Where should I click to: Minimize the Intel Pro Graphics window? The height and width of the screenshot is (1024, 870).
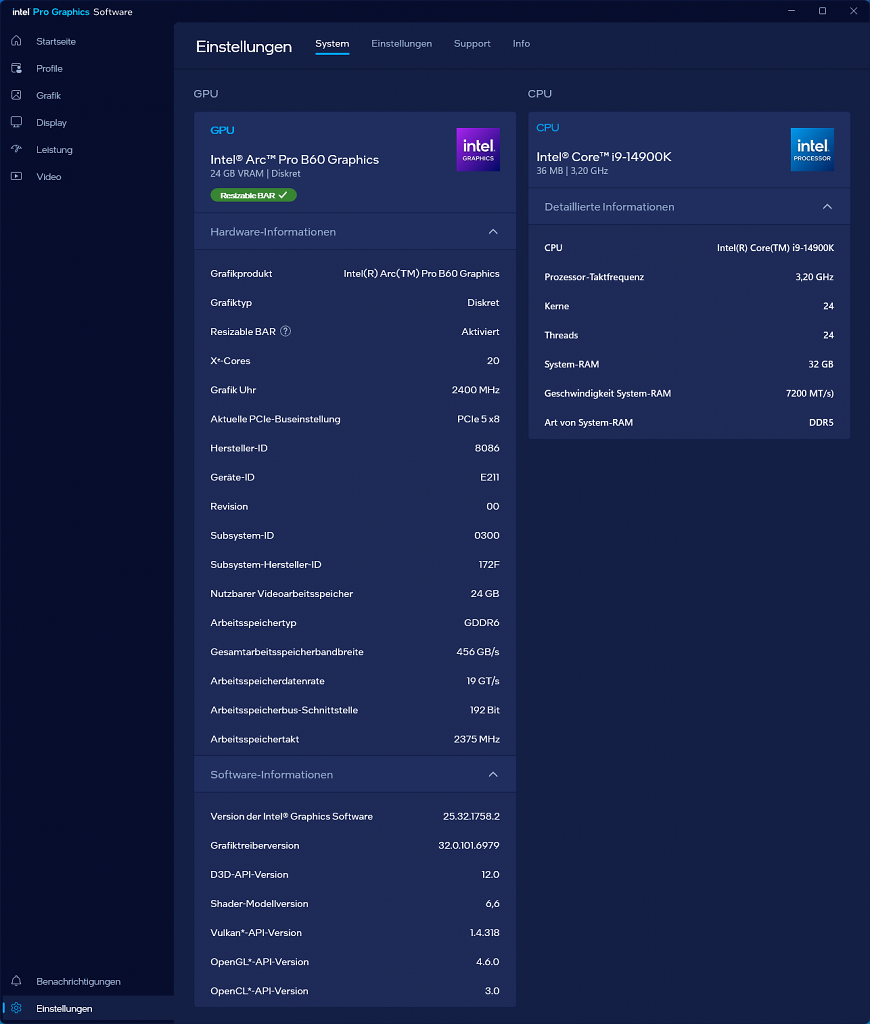click(x=792, y=11)
